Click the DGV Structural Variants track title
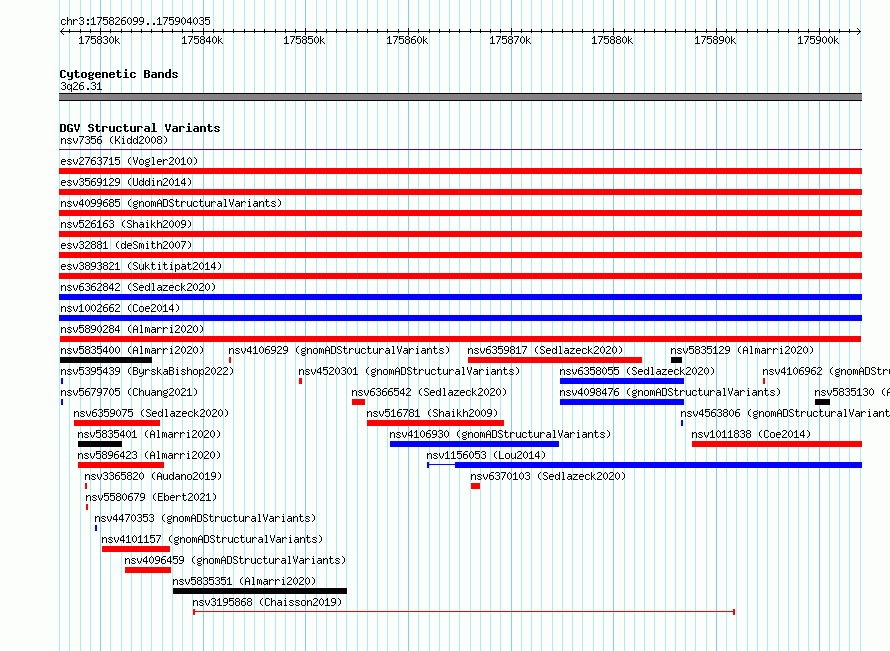The image size is (890, 651). tap(140, 128)
